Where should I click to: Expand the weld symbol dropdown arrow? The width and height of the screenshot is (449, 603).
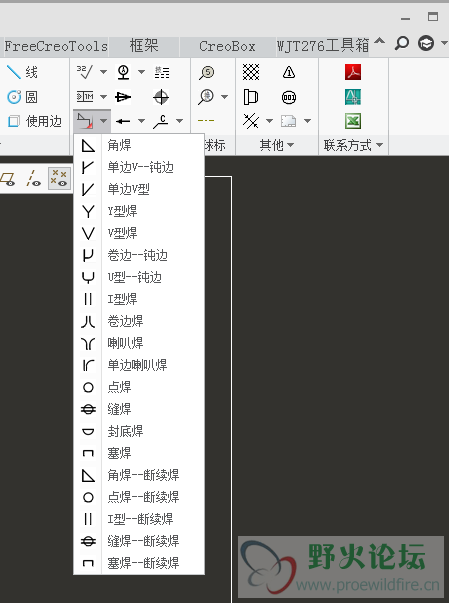103,121
